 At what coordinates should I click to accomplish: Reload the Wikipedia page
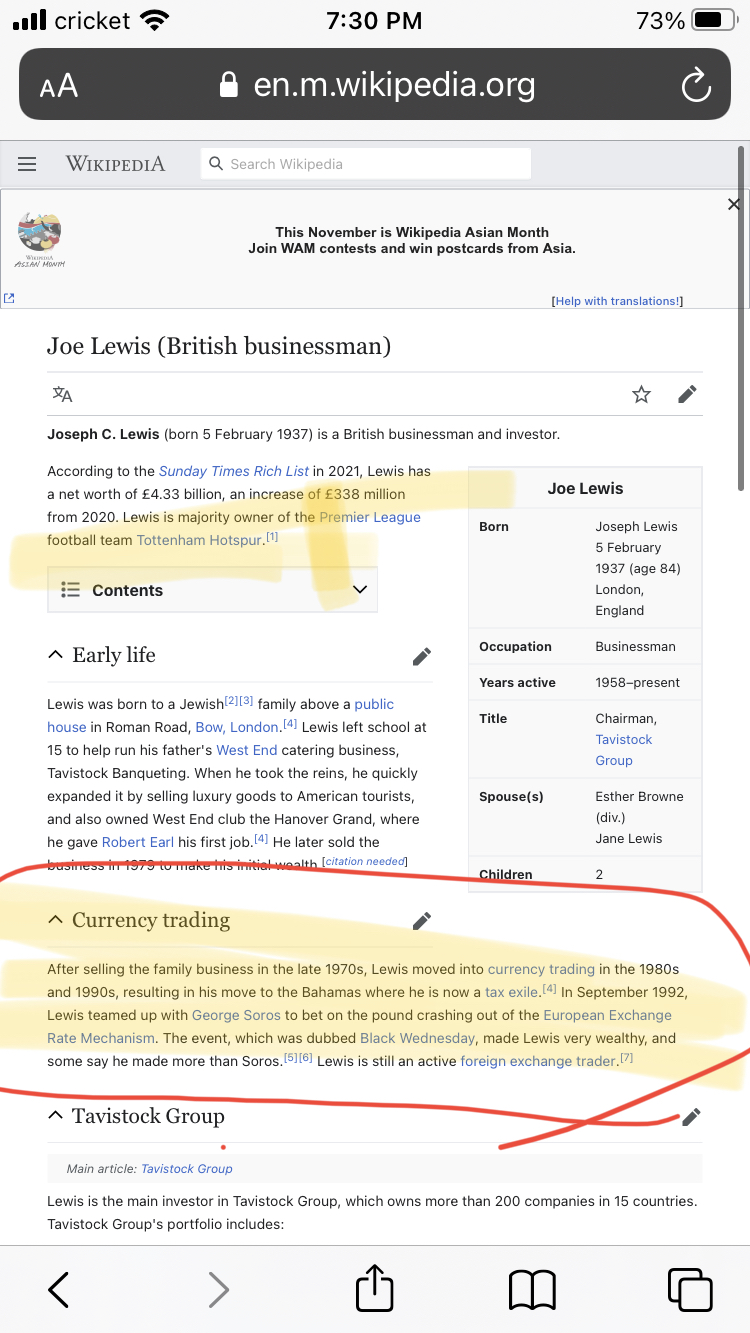[695, 87]
